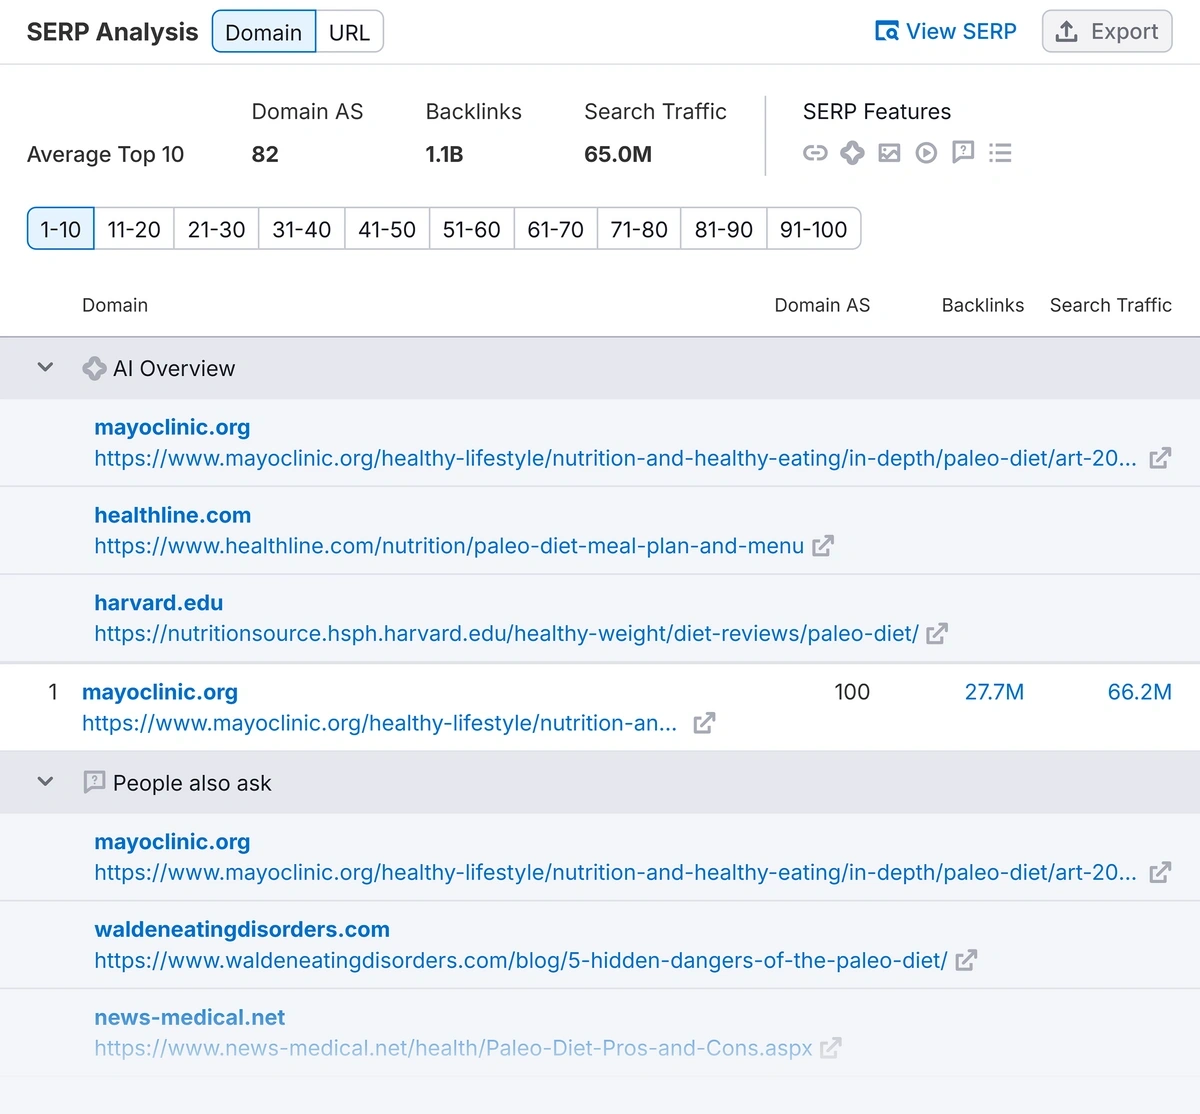The width and height of the screenshot is (1200, 1114).
Task: Open rank 1 mayoclinic.org domain link
Action: tap(160, 692)
